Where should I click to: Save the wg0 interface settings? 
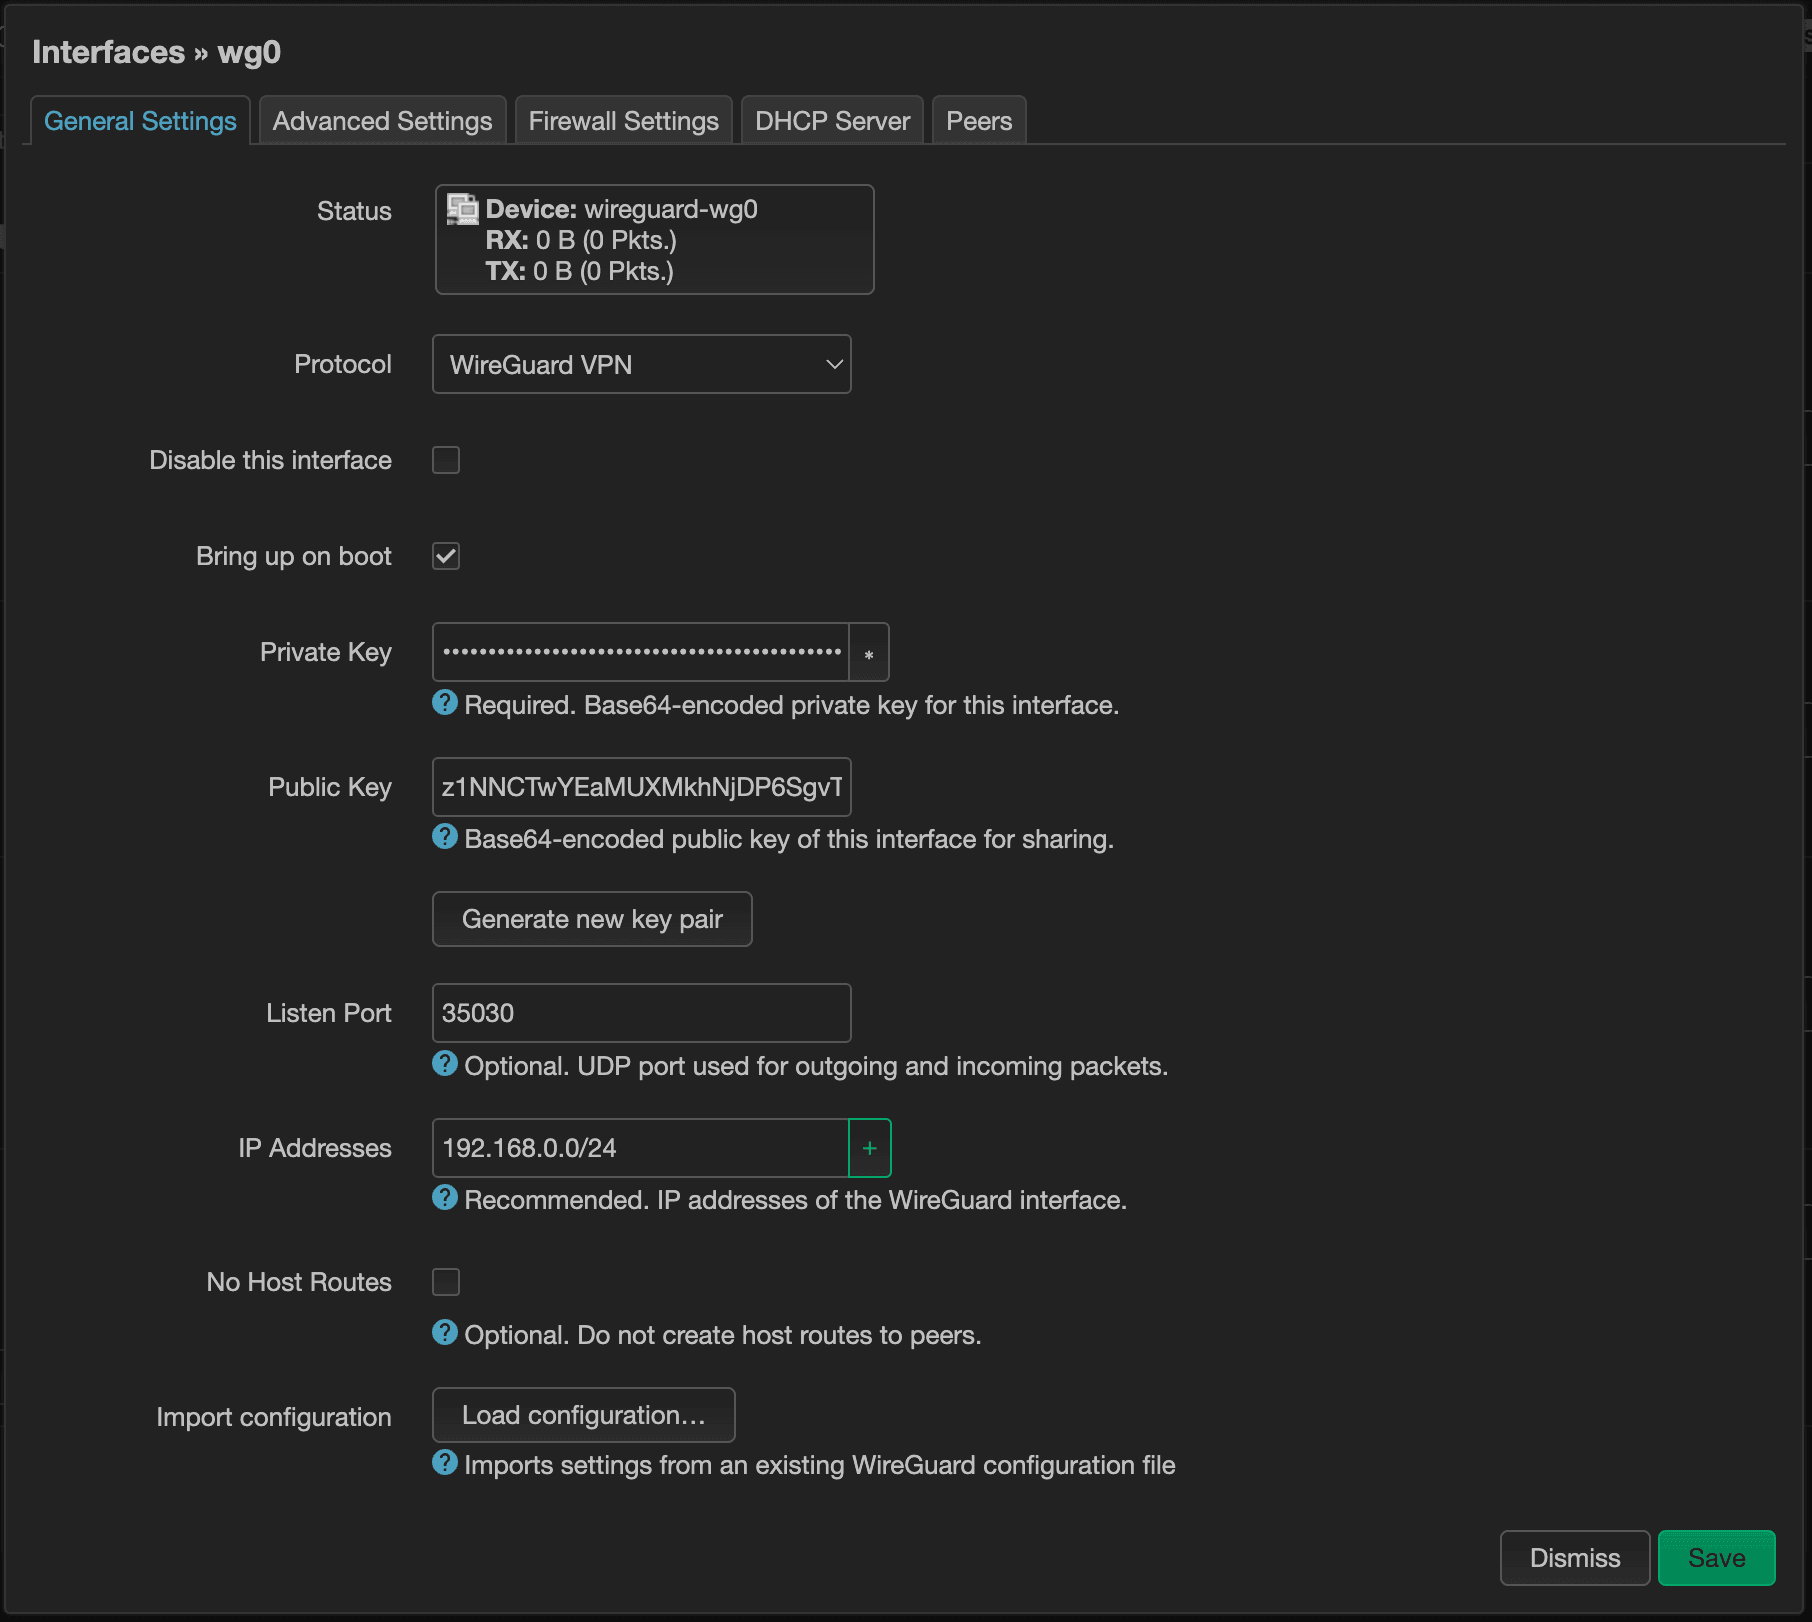(x=1717, y=1558)
